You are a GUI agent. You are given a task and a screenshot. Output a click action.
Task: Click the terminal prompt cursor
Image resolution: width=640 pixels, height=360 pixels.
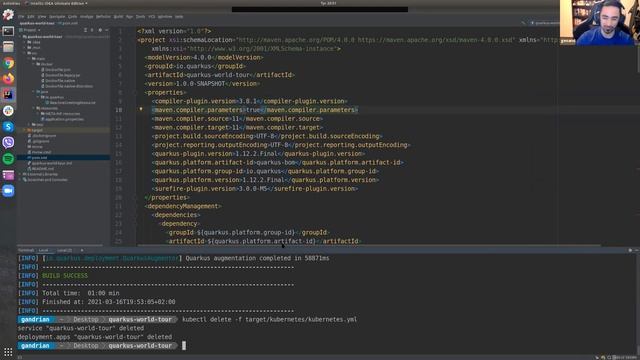click(x=184, y=346)
